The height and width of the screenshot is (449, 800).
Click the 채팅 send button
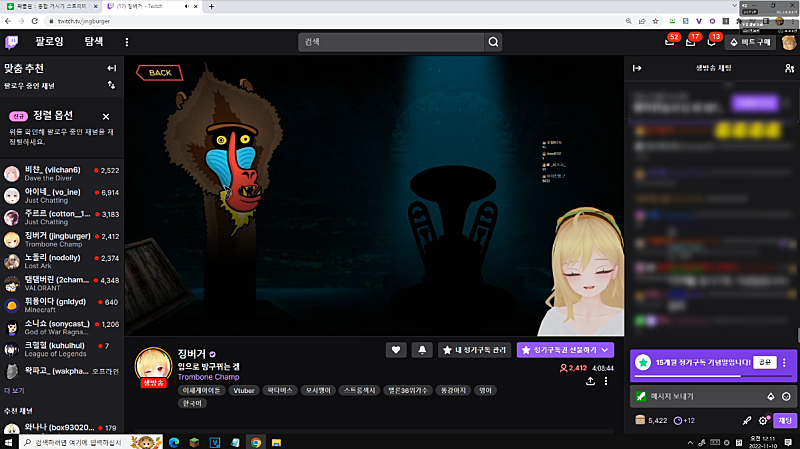coord(785,421)
